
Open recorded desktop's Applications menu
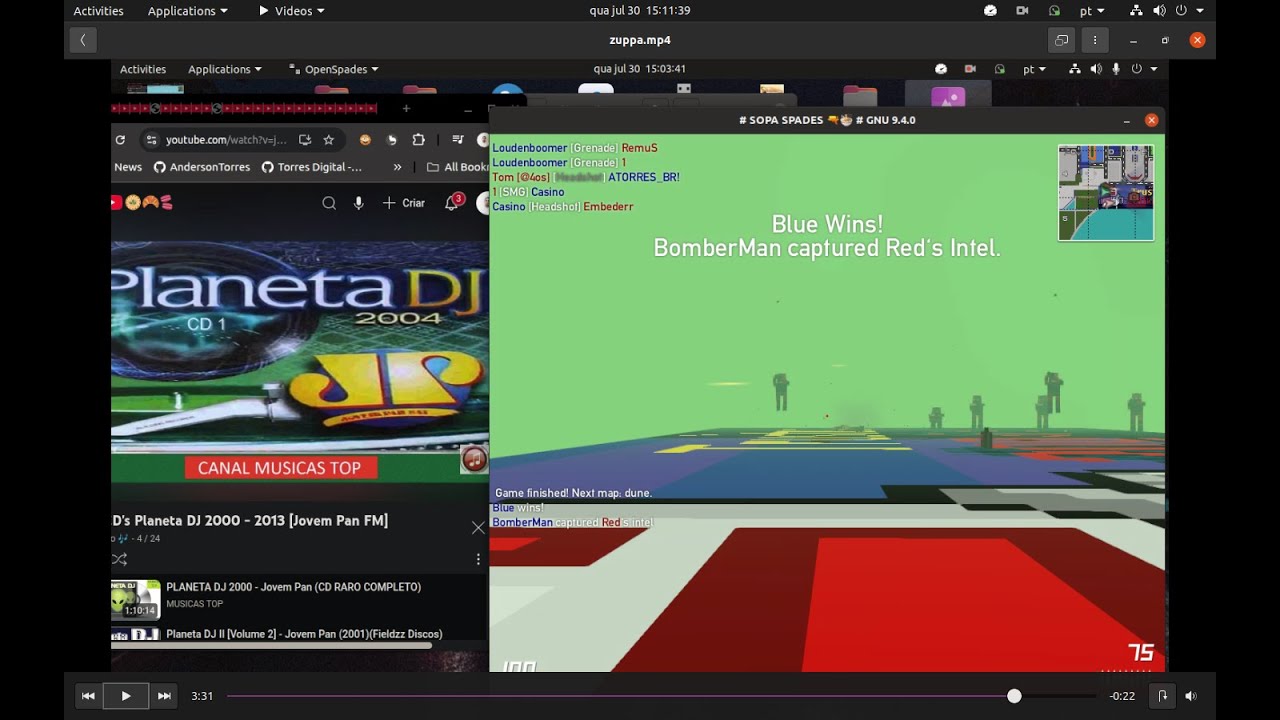tap(225, 69)
